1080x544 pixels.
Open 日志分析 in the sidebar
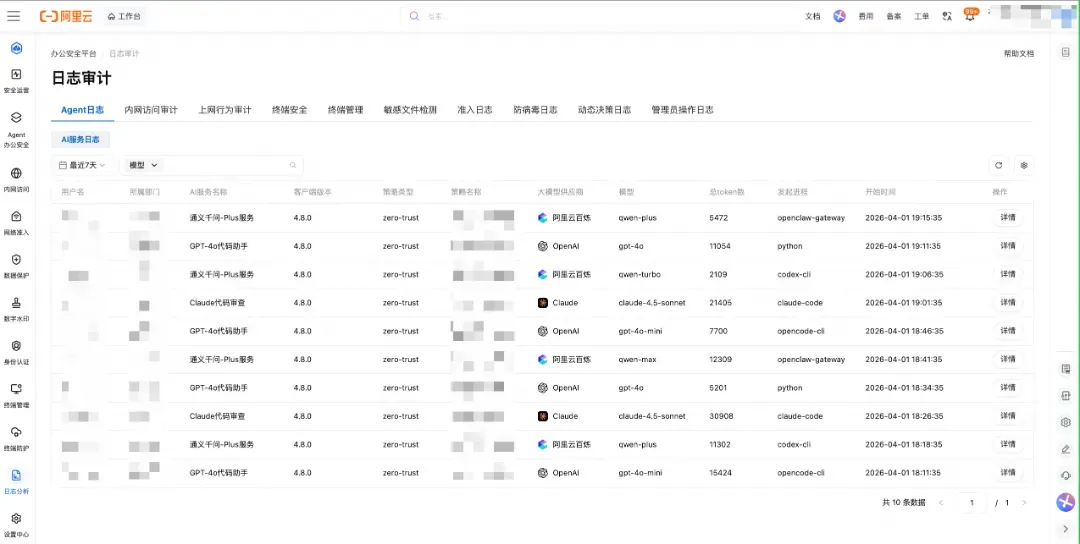[x=17, y=482]
